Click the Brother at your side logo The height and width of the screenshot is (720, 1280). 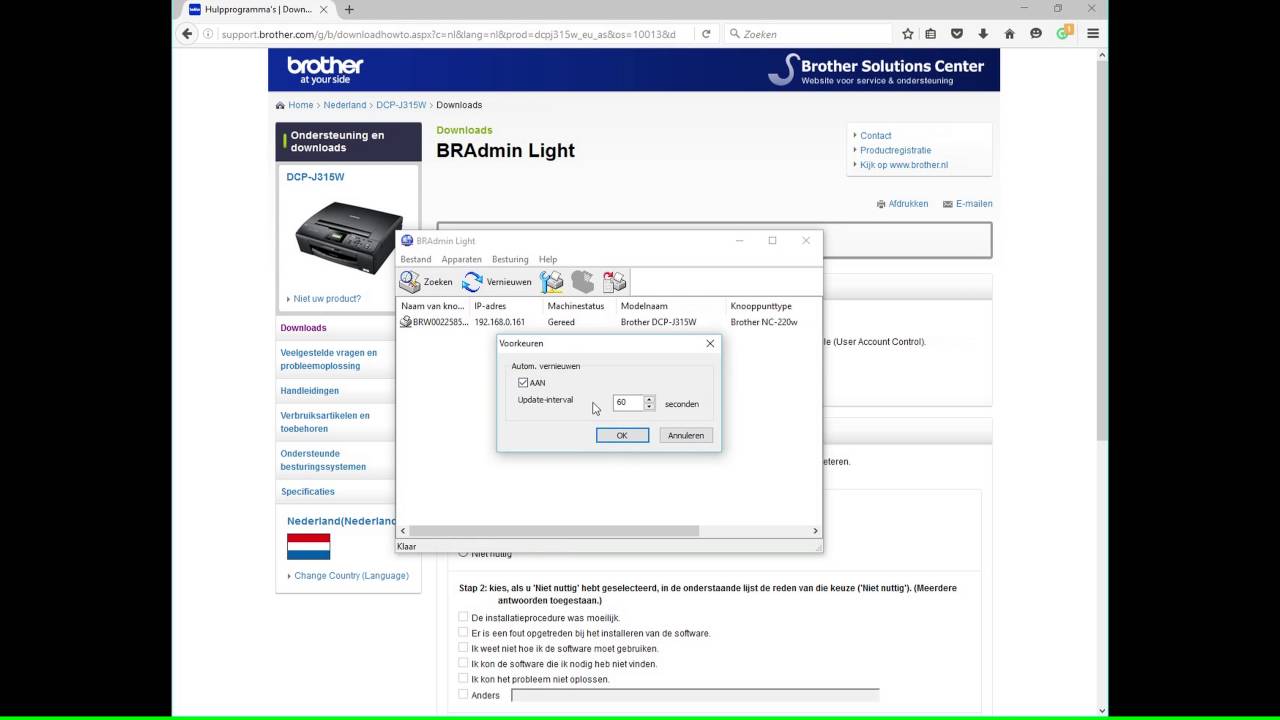click(x=325, y=69)
